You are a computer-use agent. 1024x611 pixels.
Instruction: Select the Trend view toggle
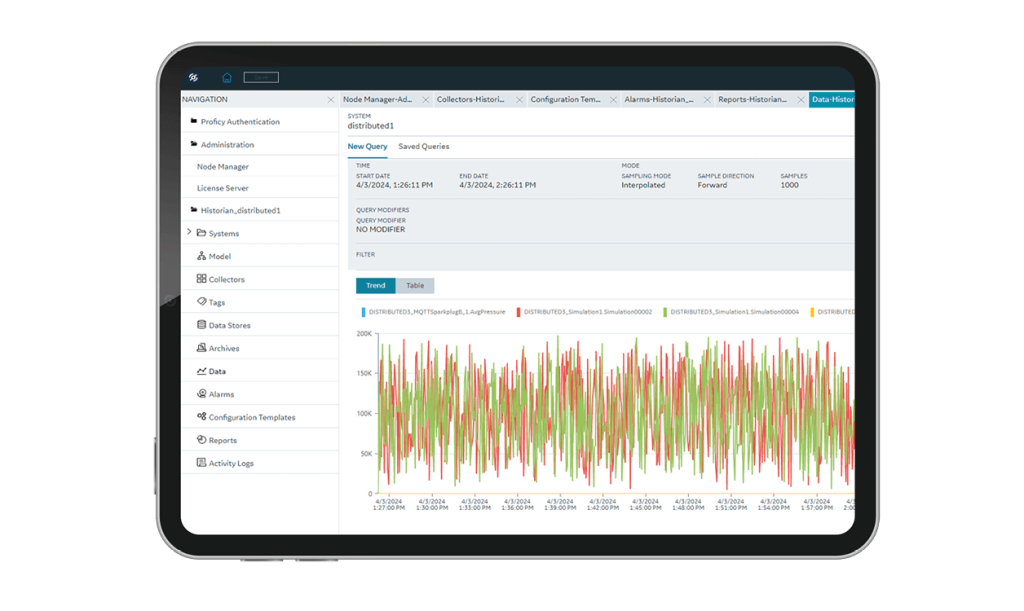click(x=375, y=286)
